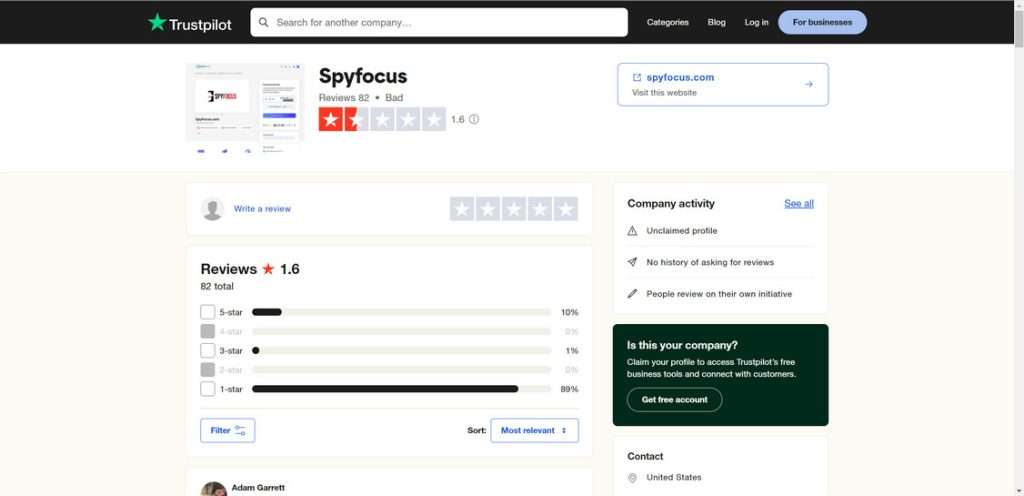Open the Trustpilot logo home link
Viewport: 1024px width, 496px height.
(x=189, y=23)
